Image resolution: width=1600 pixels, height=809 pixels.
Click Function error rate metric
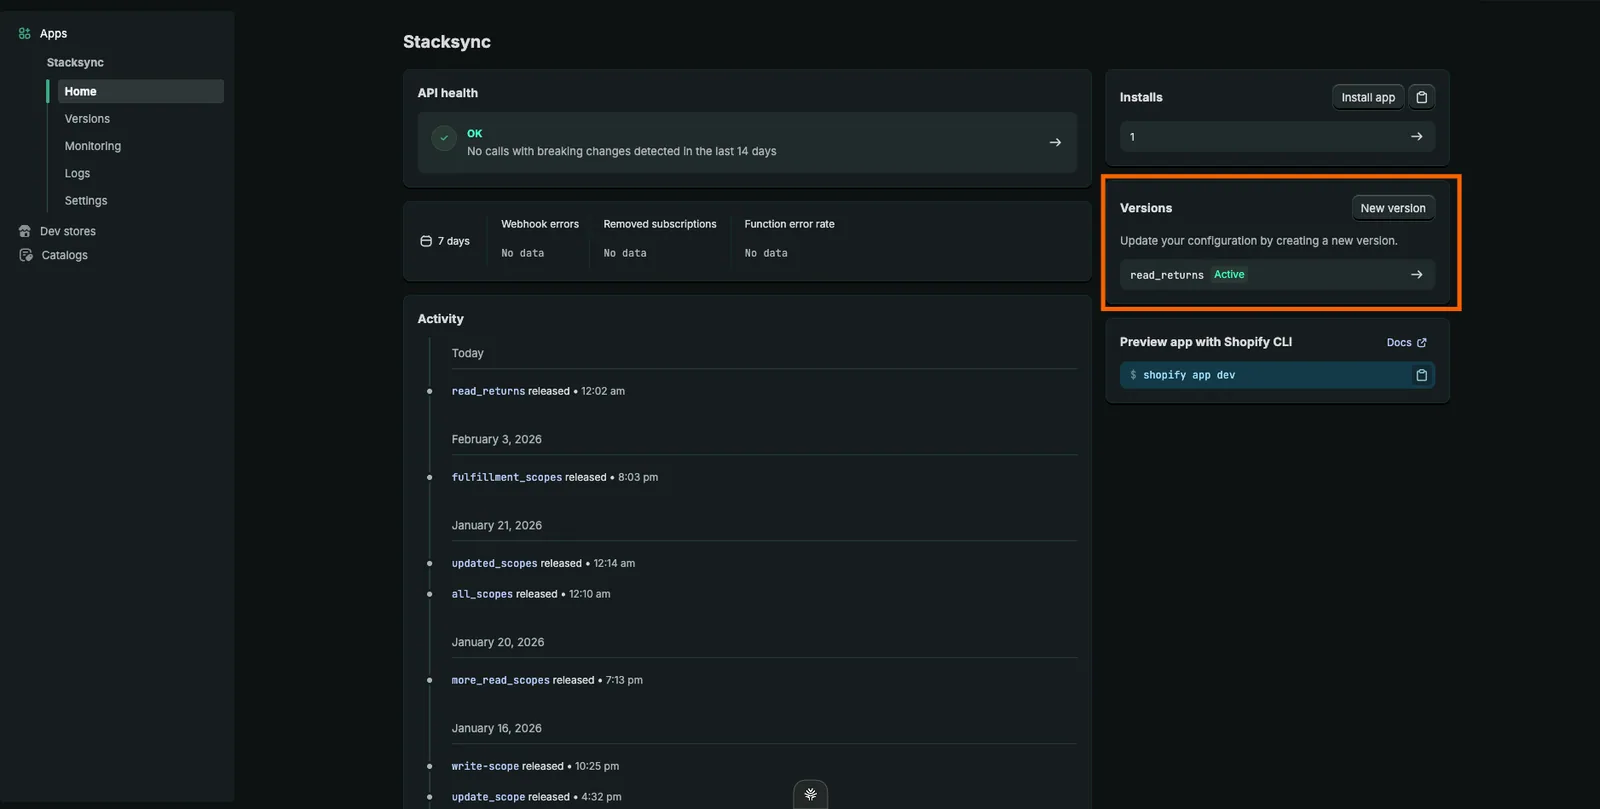point(789,238)
